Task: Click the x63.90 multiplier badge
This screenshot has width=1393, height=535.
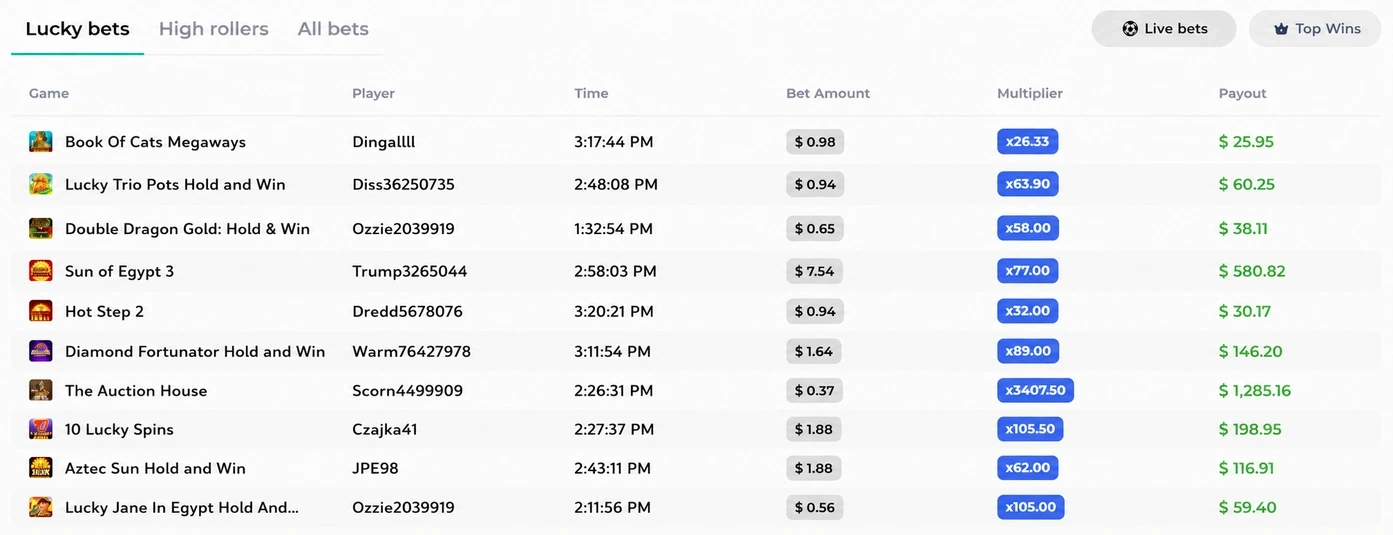Action: pos(1027,184)
